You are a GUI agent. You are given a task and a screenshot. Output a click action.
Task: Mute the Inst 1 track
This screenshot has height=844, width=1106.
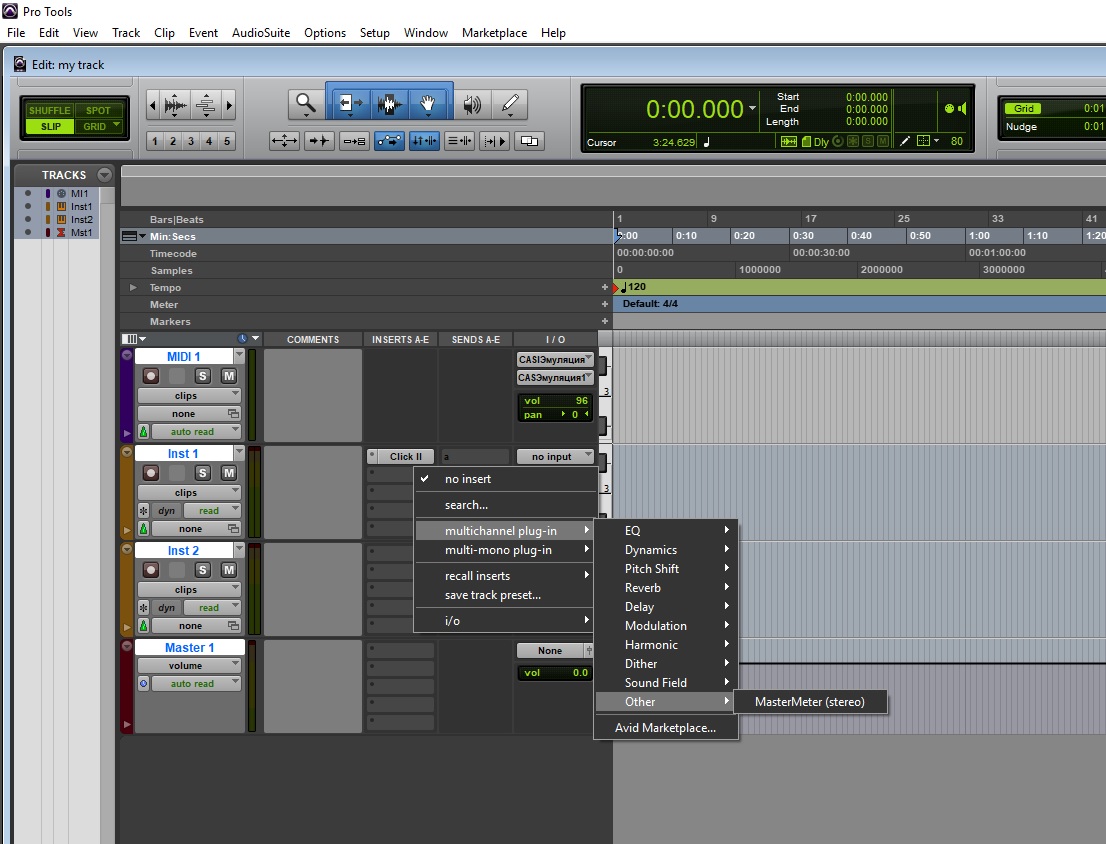(x=229, y=473)
